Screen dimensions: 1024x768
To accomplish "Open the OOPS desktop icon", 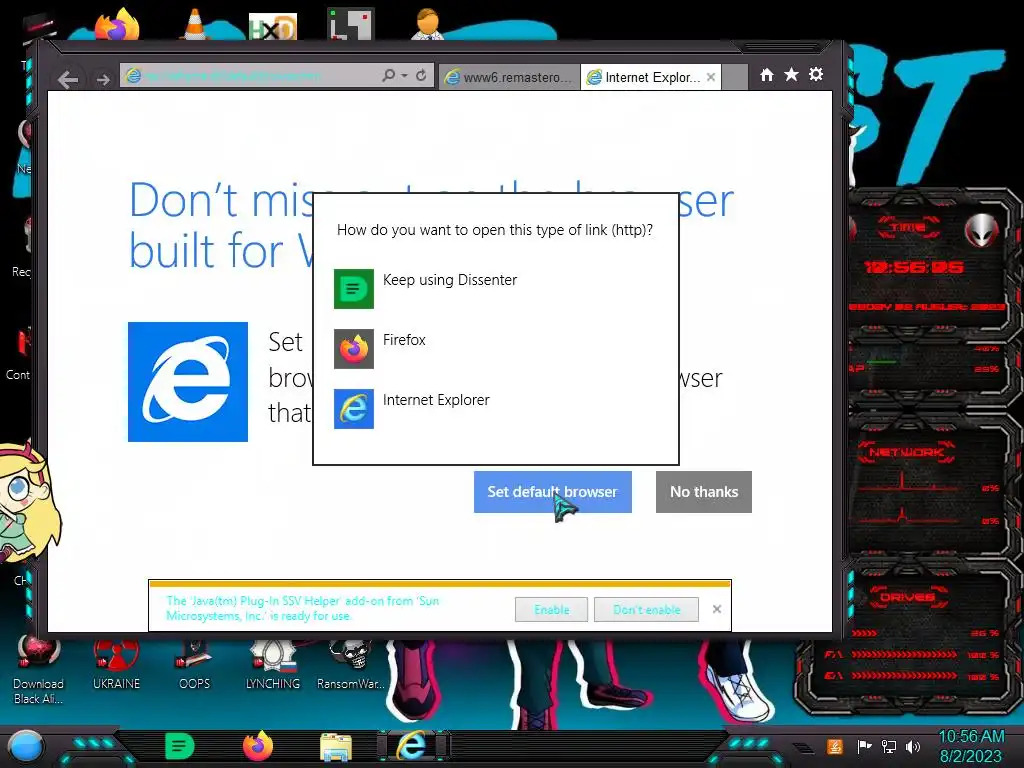I will click(195, 666).
